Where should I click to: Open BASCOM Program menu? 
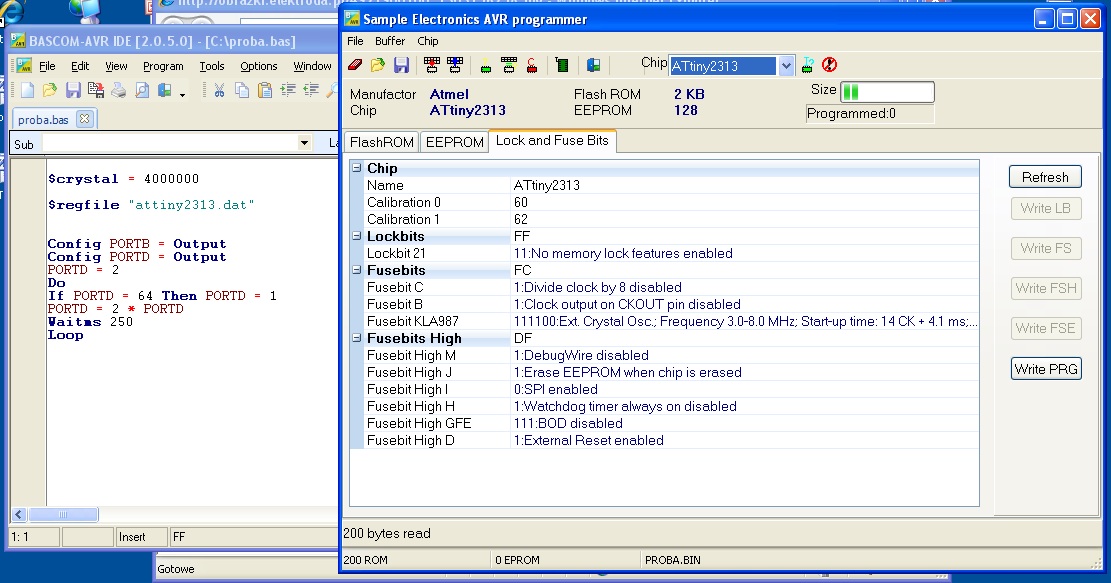tap(163, 66)
